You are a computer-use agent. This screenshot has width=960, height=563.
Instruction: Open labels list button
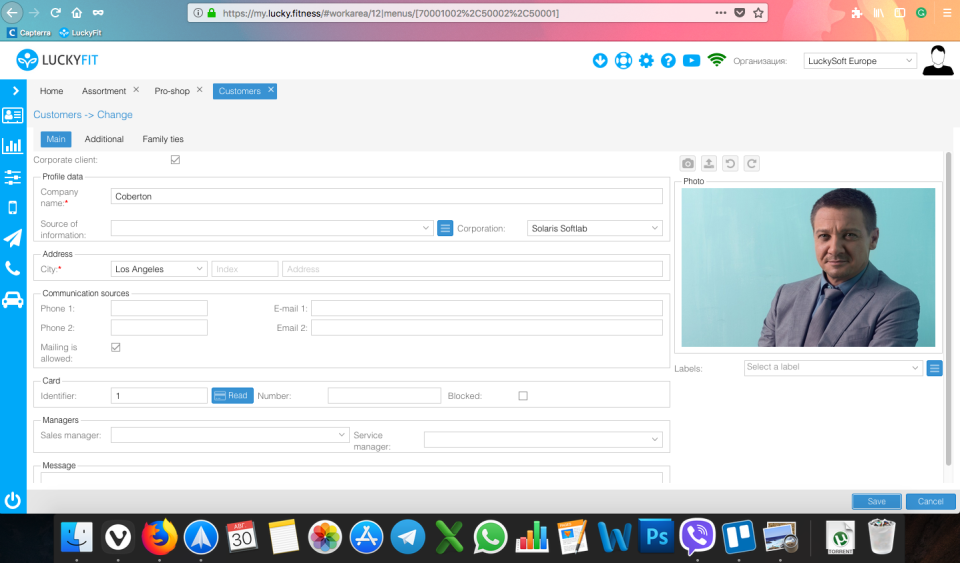coord(934,368)
